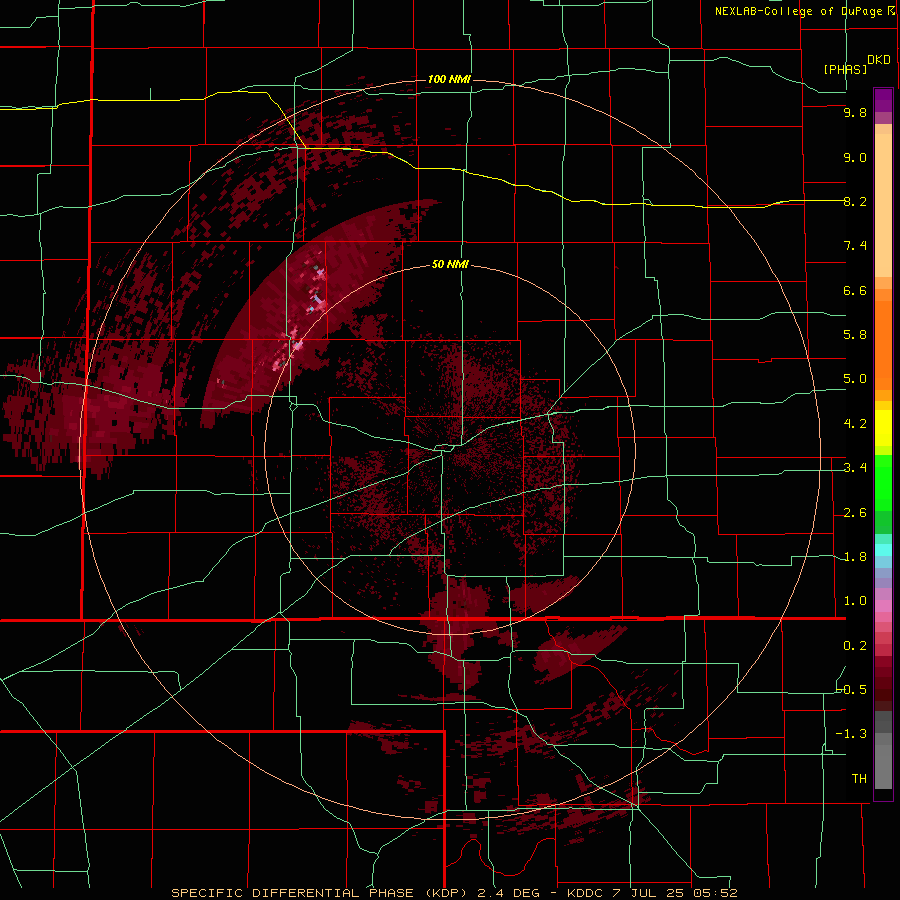The height and width of the screenshot is (900, 900).
Task: Click the 6.6 scale value
Action: (x=855, y=291)
